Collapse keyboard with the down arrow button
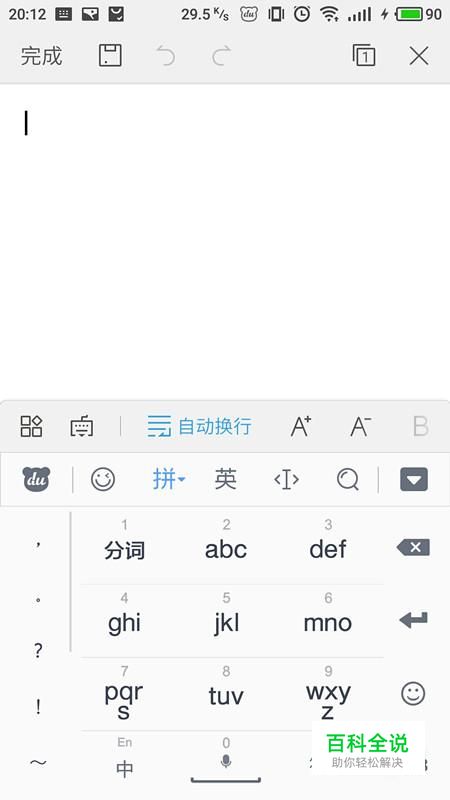Screen dimensions: 450x800 414,480
